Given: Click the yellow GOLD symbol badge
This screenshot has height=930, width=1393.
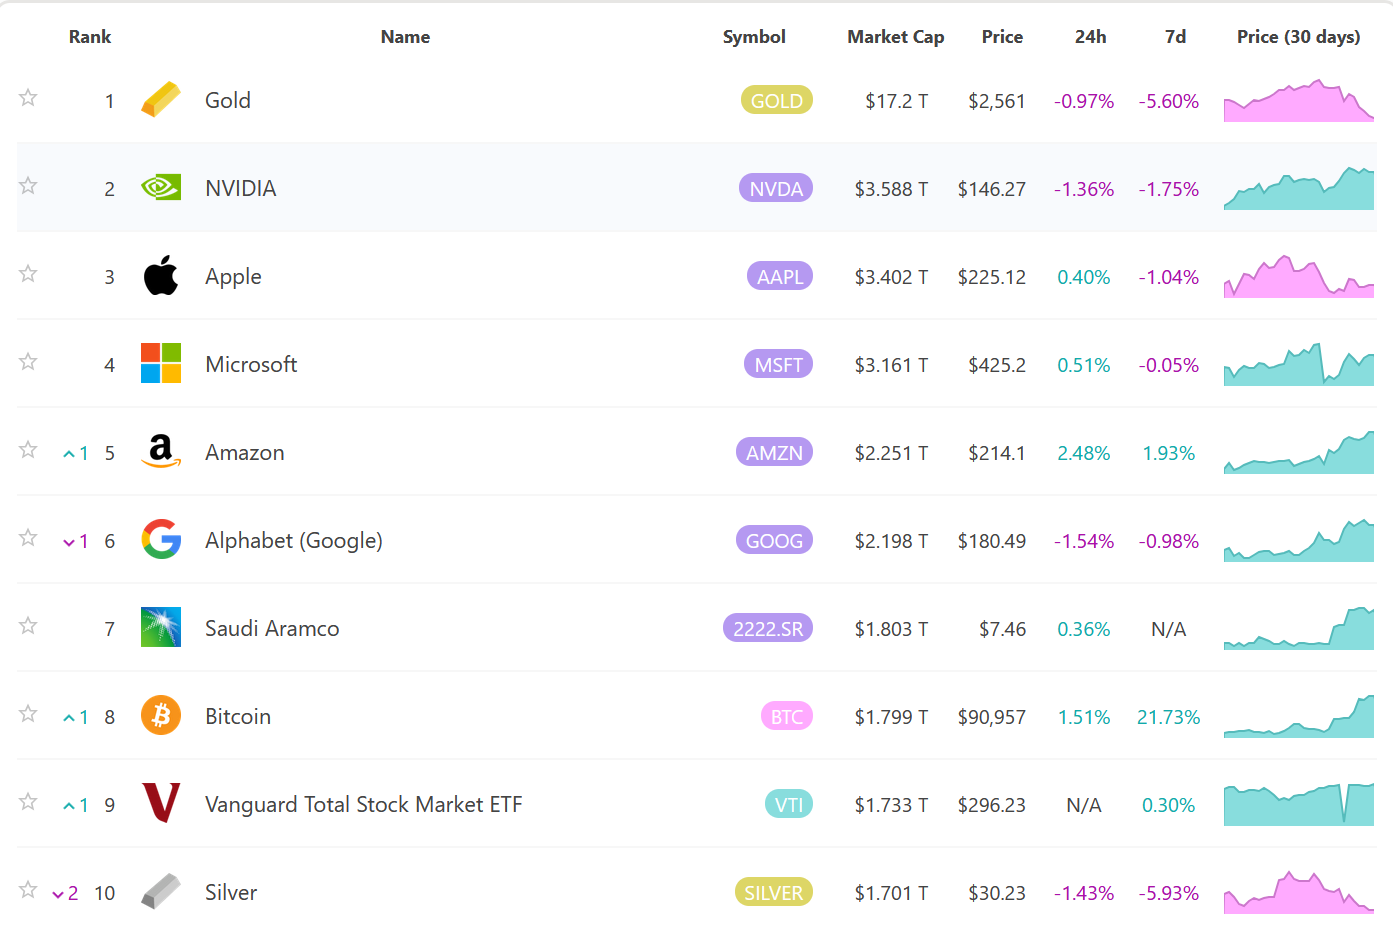Looking at the screenshot, I should (x=777, y=100).
